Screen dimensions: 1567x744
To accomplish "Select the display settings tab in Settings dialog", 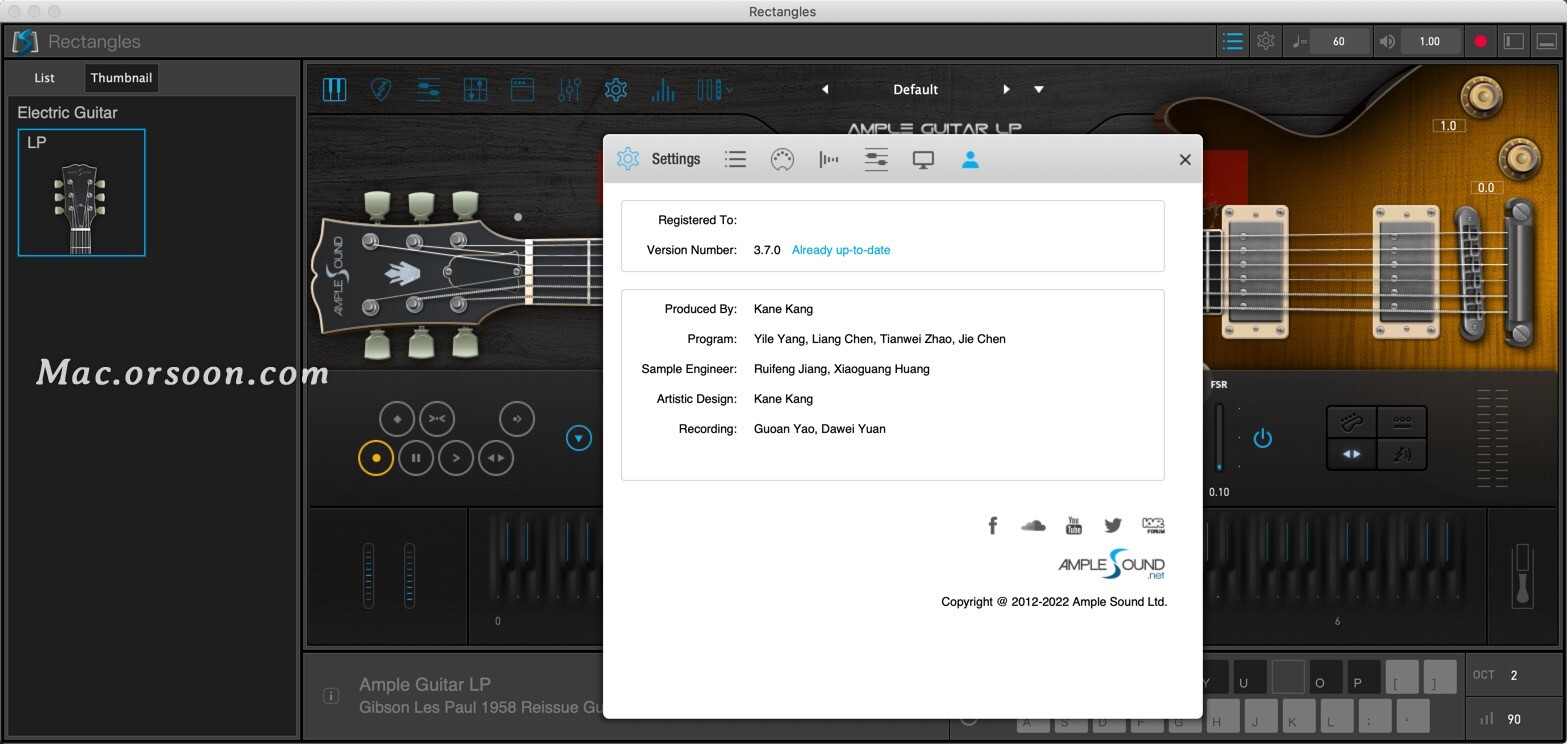I will (923, 158).
